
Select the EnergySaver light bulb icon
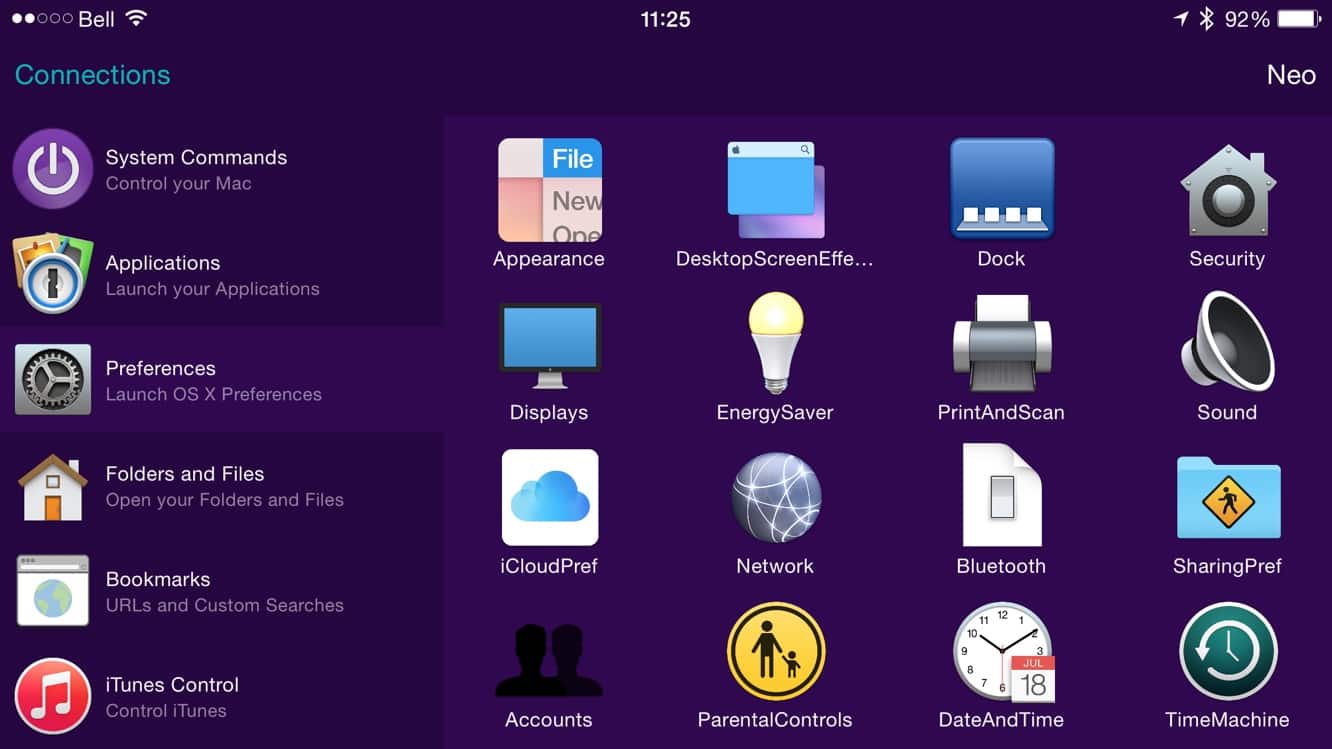click(x=775, y=345)
